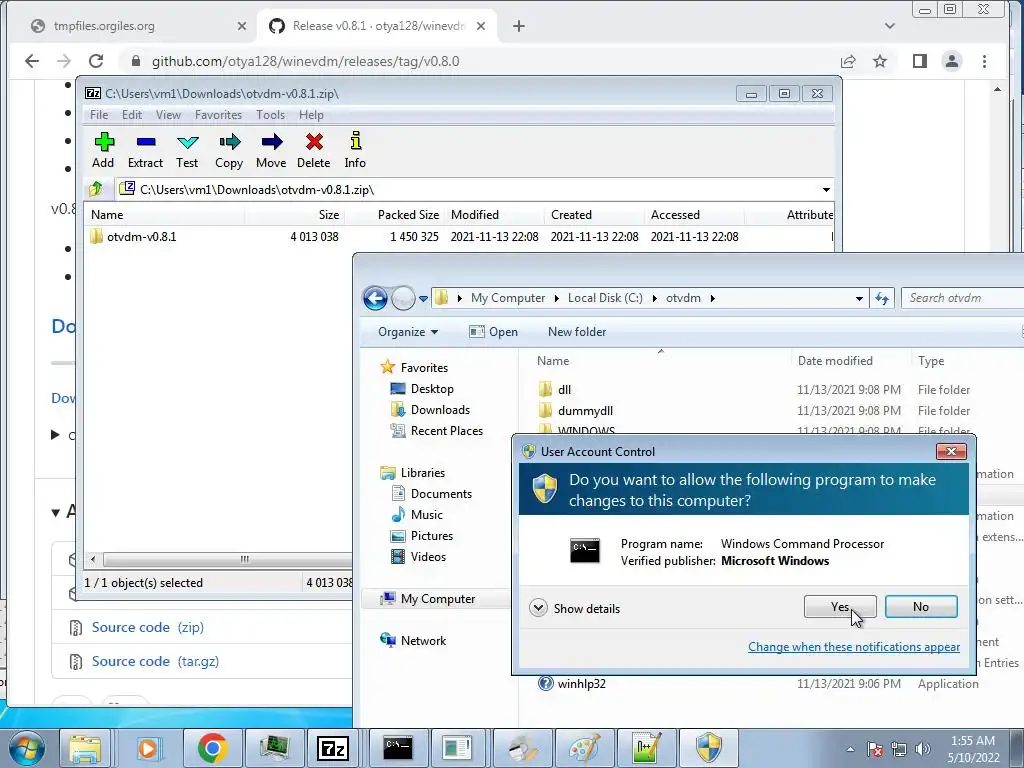
Task: Click the Move icon in 7-Zip toolbar
Action: [271, 150]
